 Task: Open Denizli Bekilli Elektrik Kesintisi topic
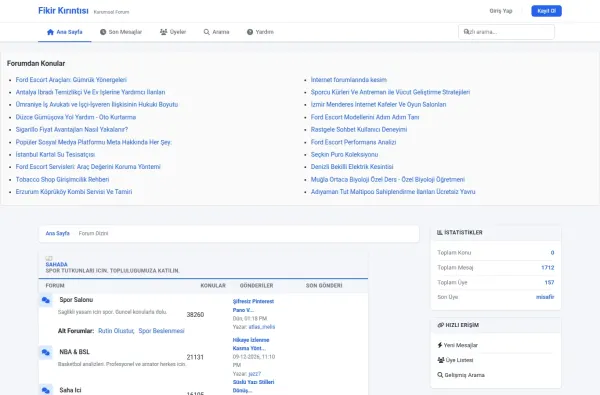[352, 167]
